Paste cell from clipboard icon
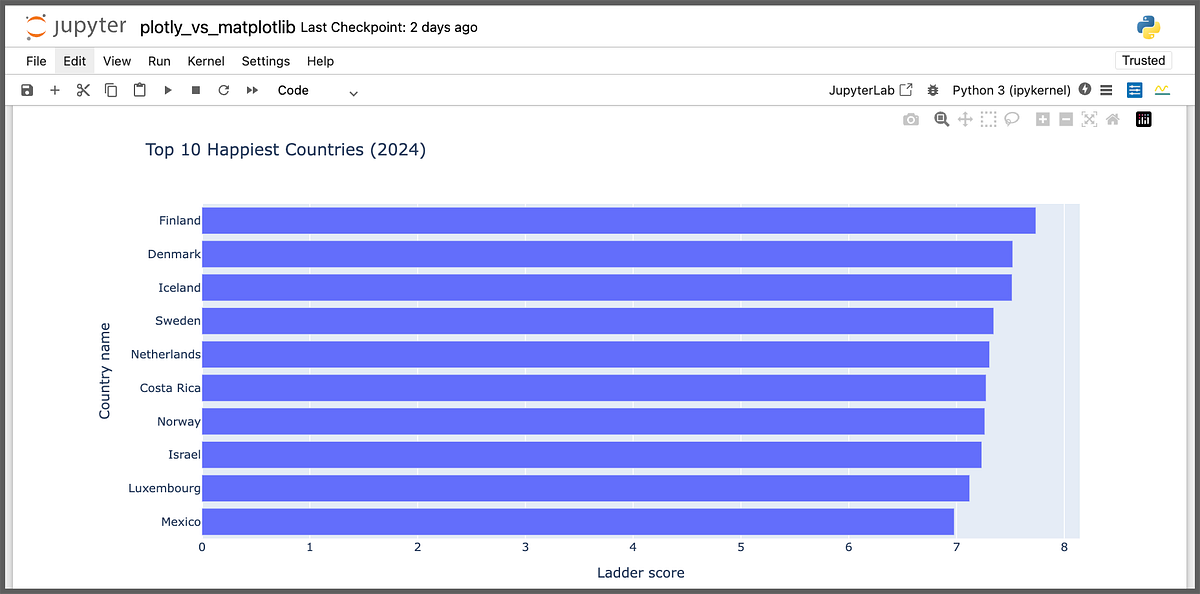The image size is (1200, 594). [140, 90]
